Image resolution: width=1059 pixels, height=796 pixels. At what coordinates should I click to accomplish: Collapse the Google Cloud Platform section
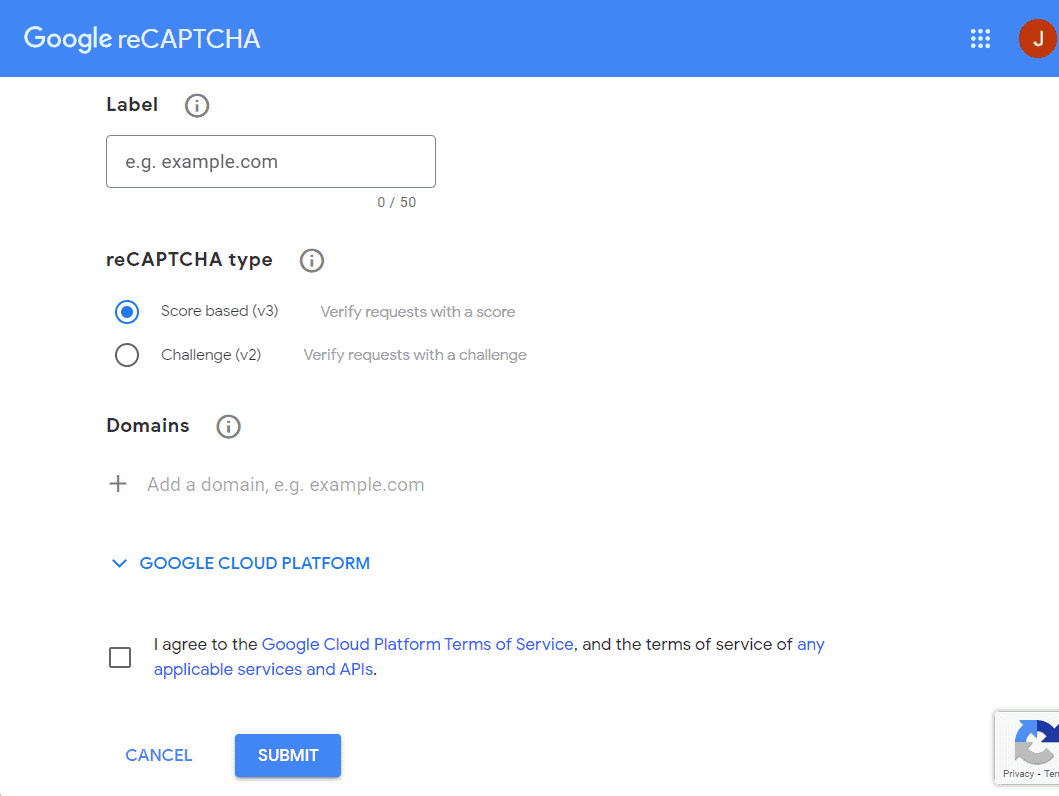[119, 563]
